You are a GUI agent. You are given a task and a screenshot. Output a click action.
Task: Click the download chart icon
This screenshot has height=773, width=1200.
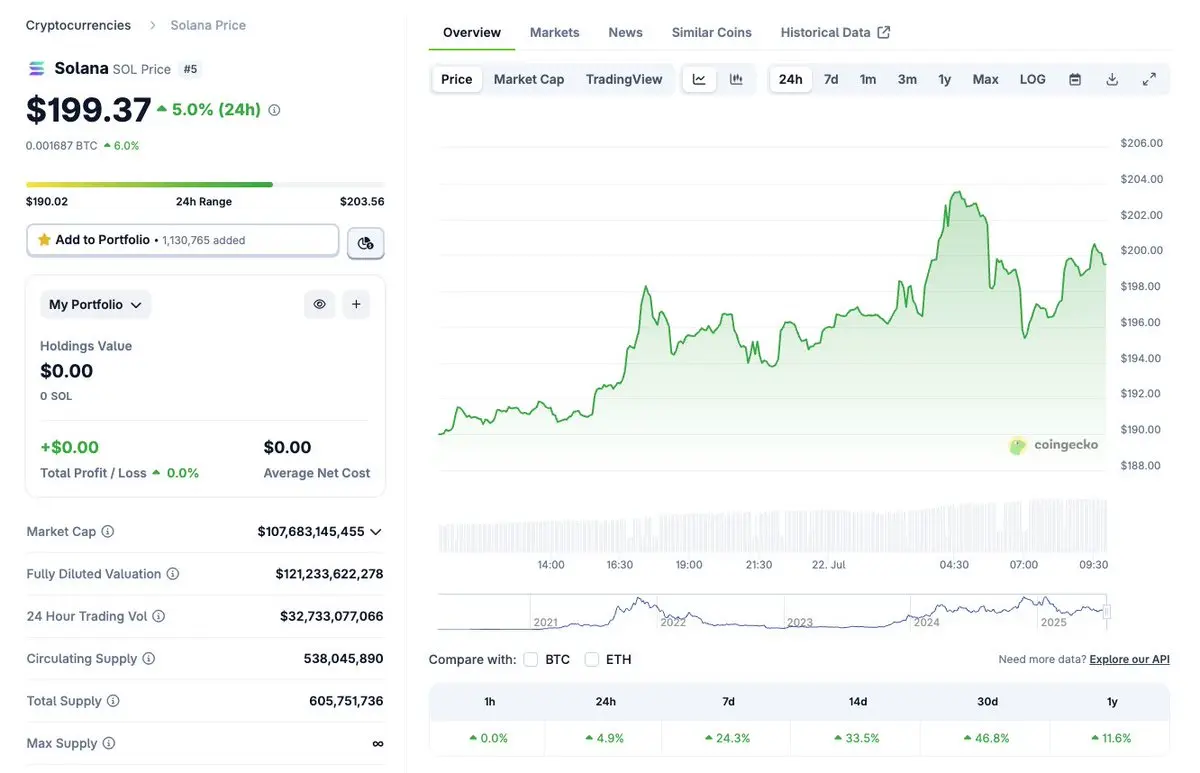pyautogui.click(x=1112, y=79)
